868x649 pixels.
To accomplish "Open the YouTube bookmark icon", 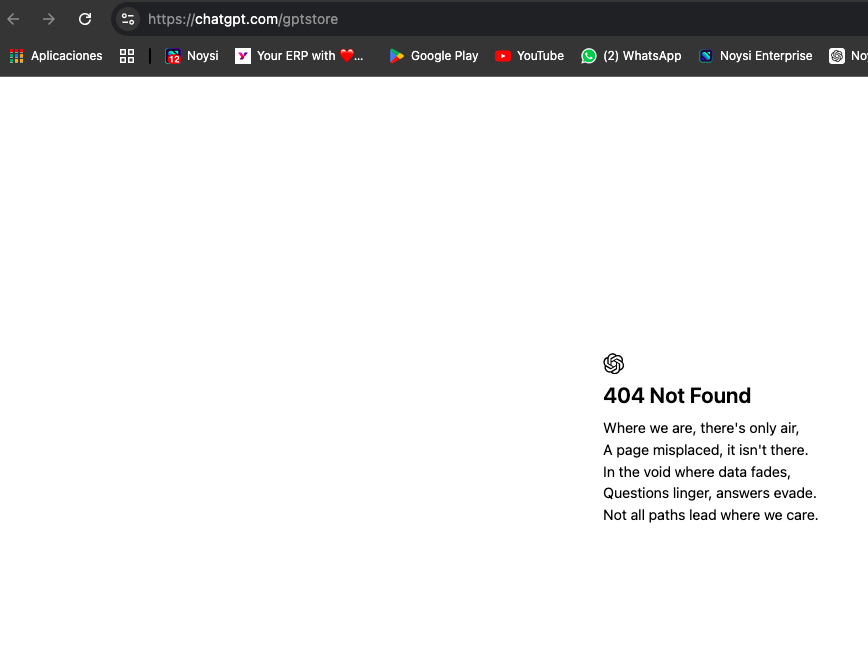I will pos(503,56).
